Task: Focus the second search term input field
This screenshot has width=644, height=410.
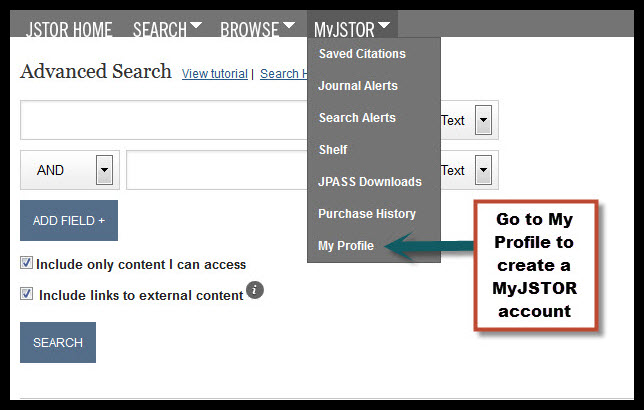Action: (x=217, y=170)
